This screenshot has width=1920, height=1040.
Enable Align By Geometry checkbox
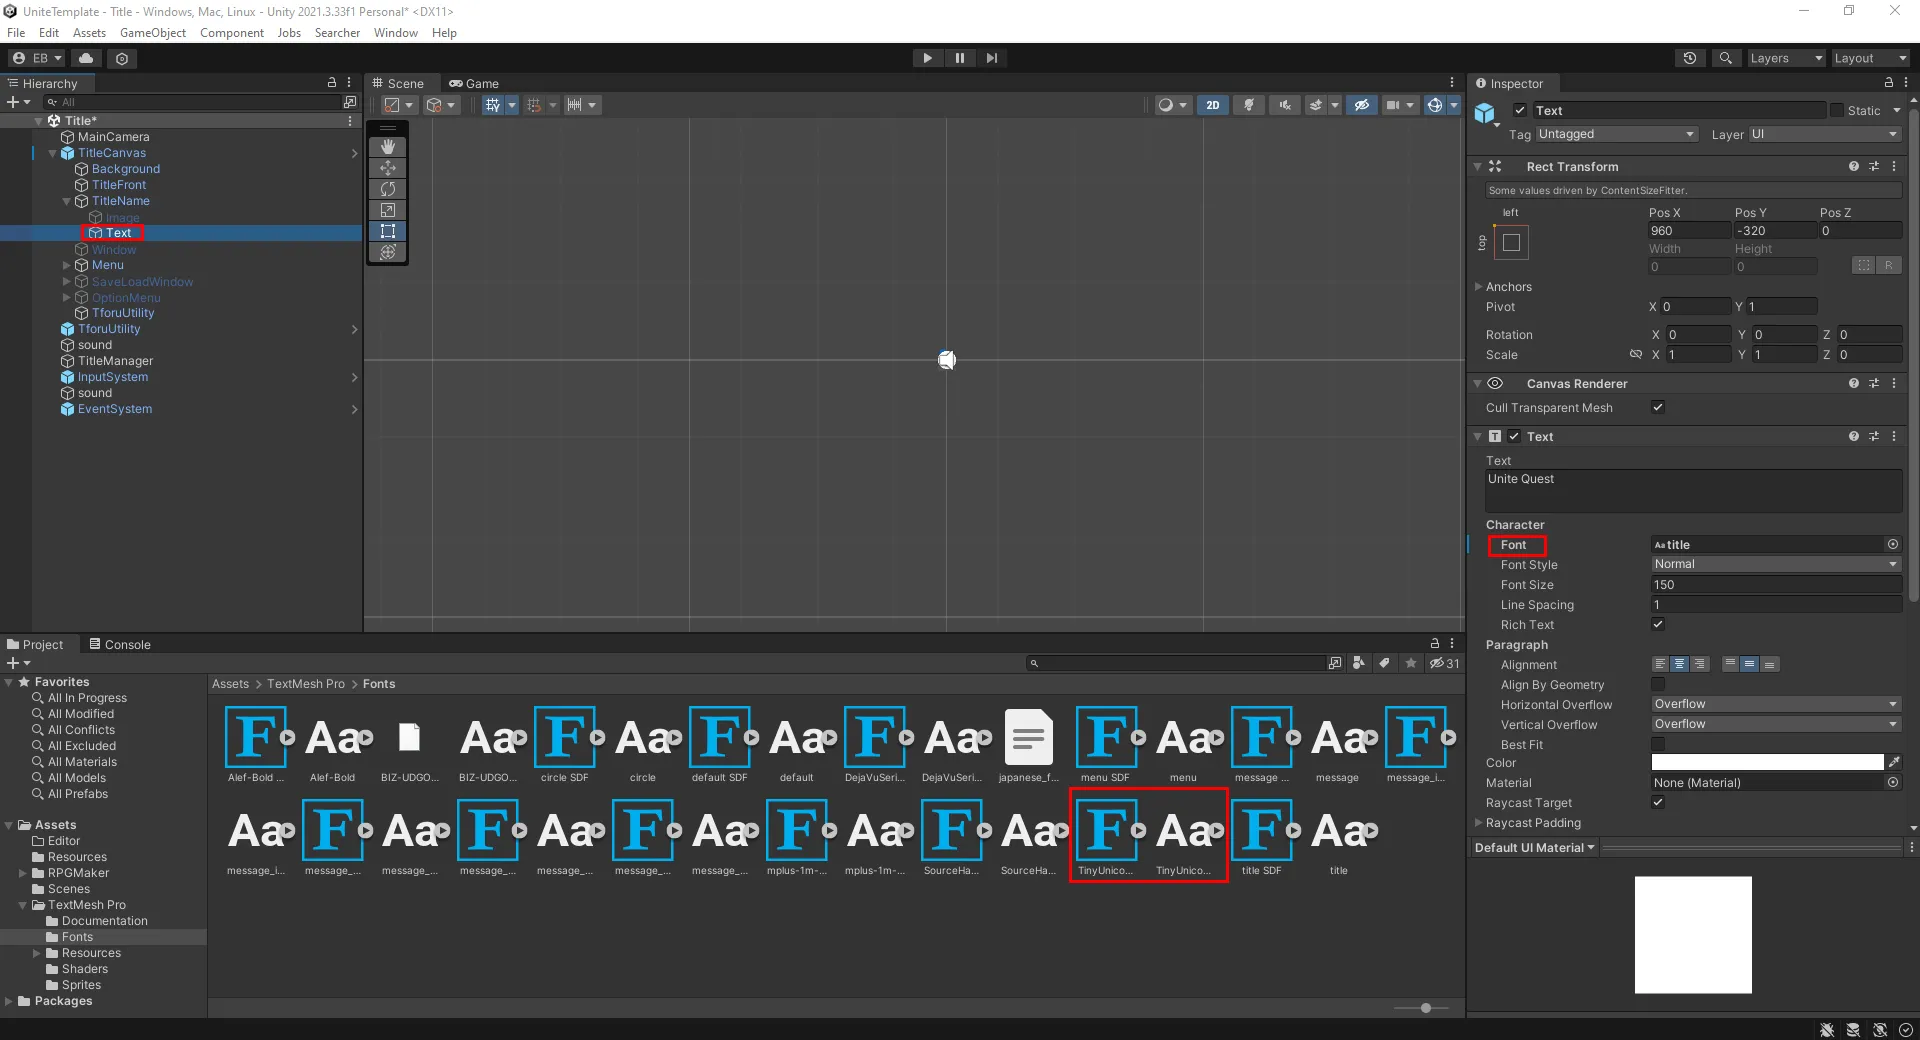tap(1658, 684)
